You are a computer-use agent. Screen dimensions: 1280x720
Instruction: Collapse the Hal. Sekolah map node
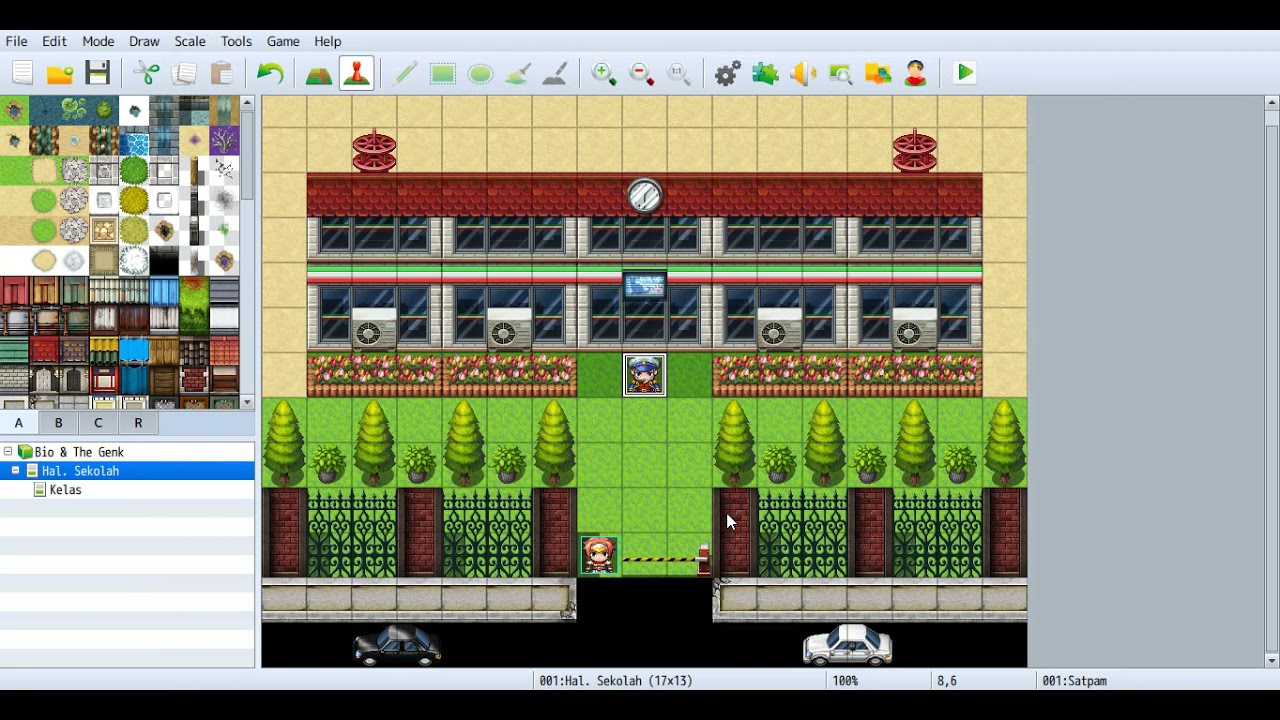pos(16,470)
